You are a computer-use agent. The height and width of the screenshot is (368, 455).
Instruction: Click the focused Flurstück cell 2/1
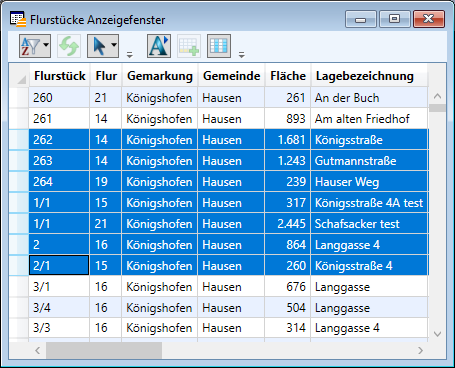point(59,266)
